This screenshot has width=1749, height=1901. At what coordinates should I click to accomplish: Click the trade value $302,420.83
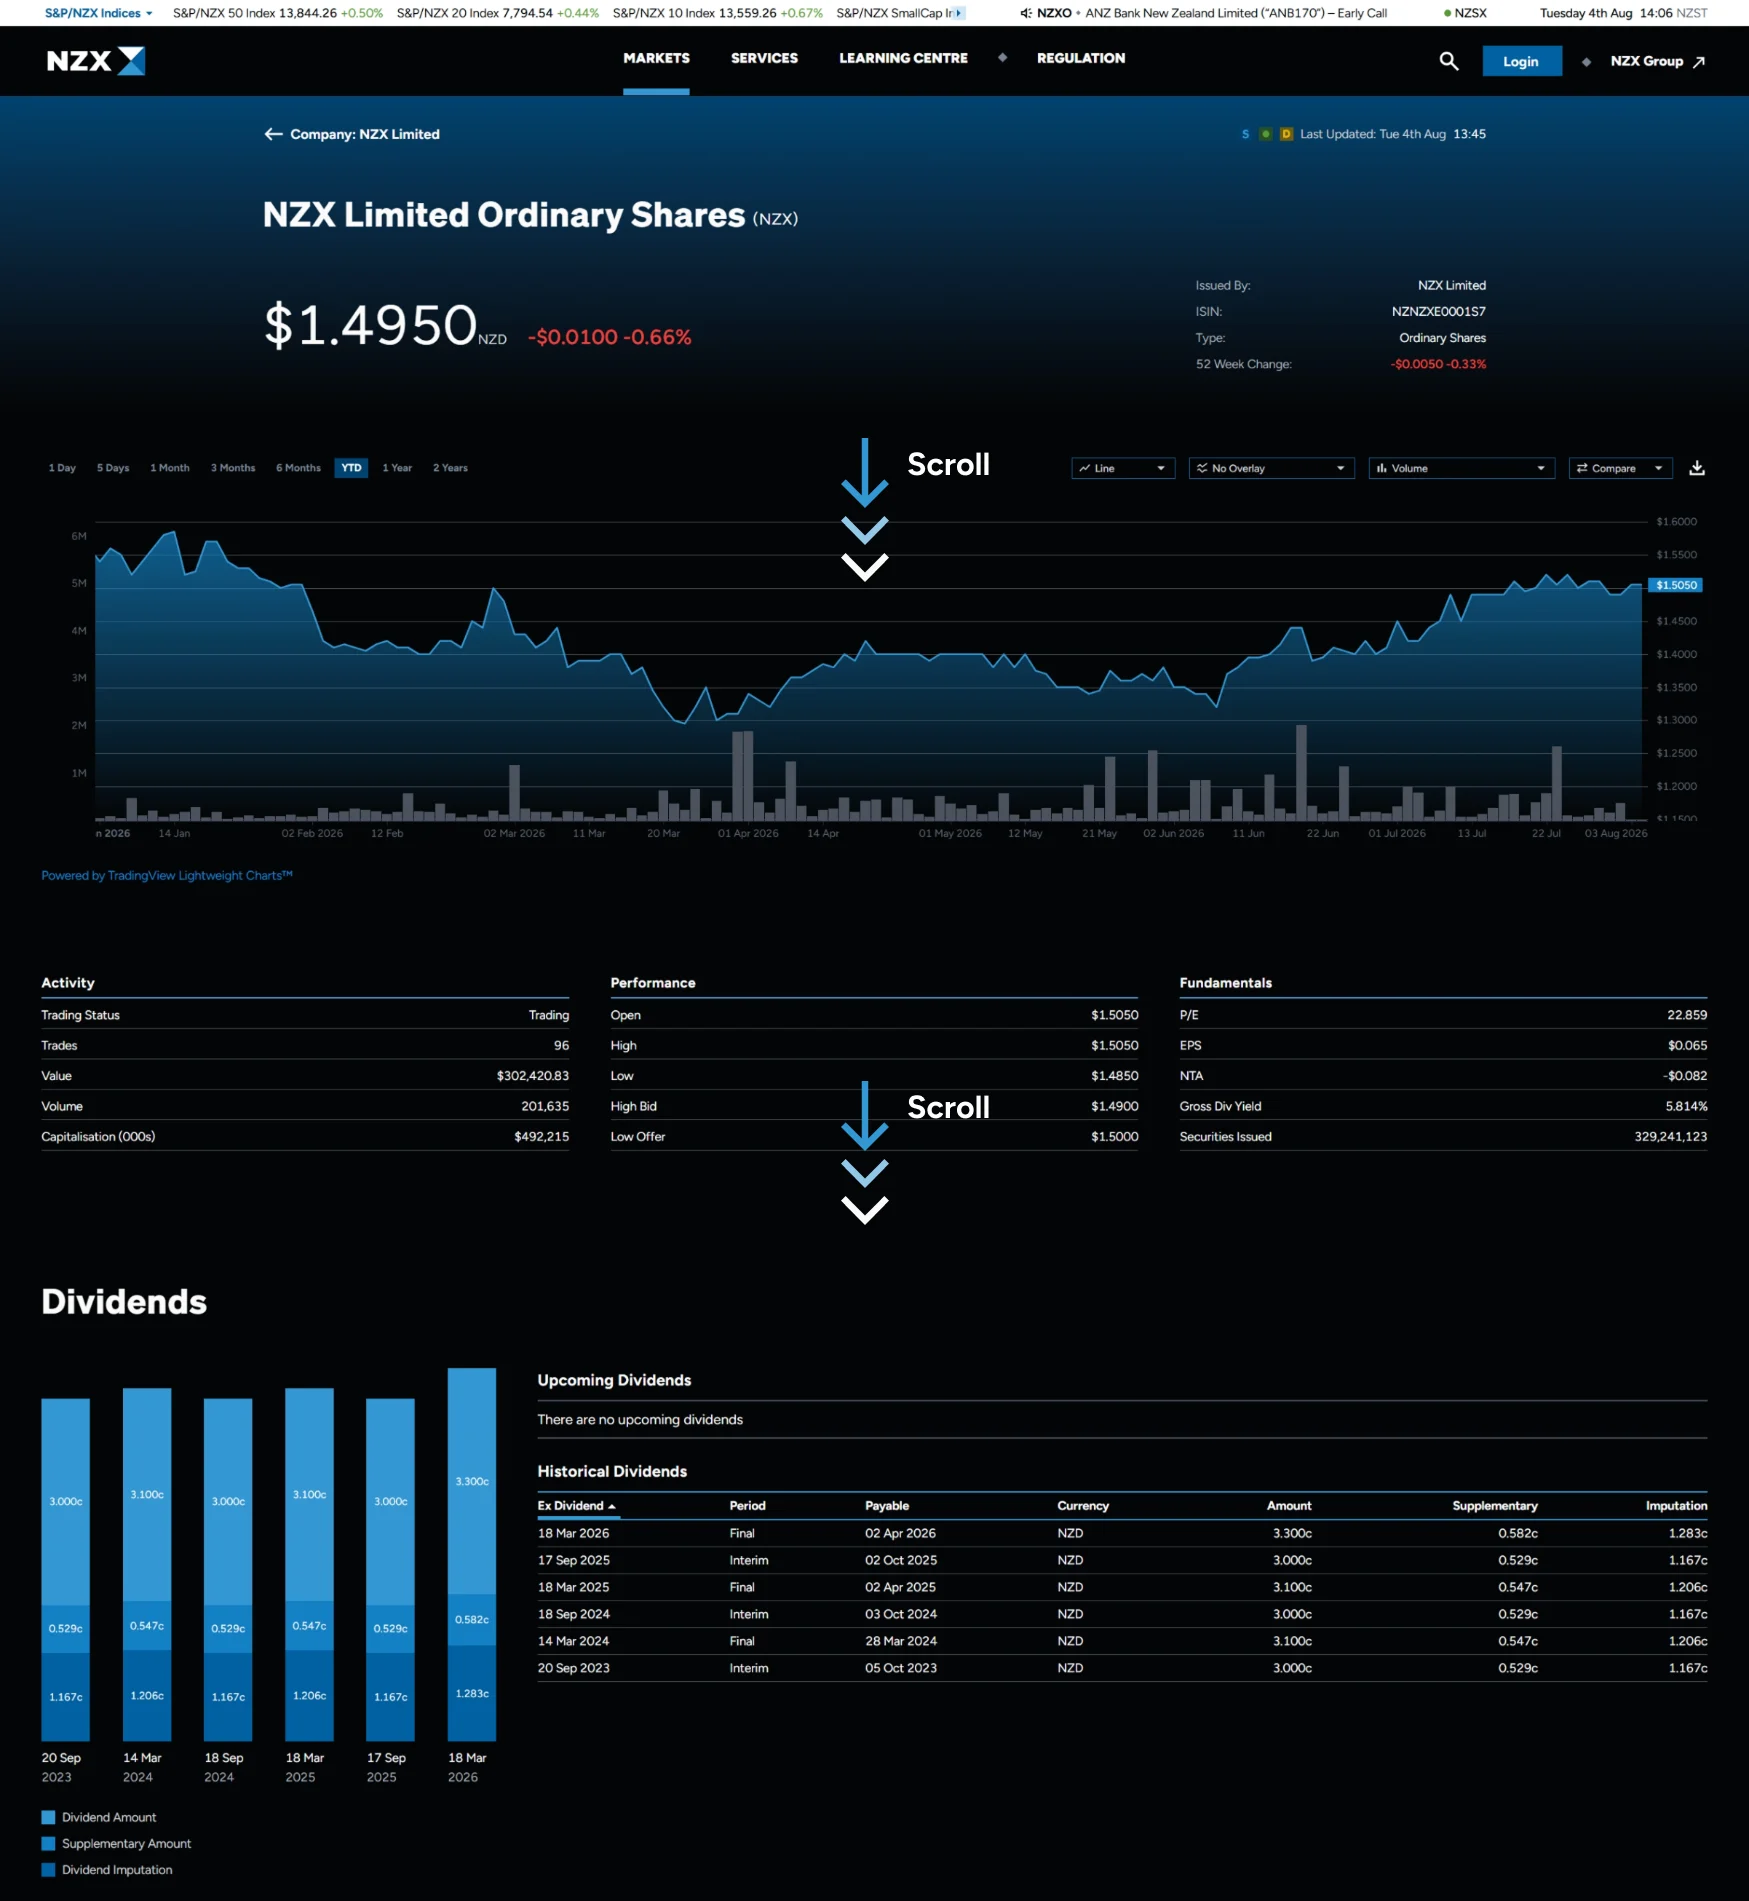(533, 1075)
